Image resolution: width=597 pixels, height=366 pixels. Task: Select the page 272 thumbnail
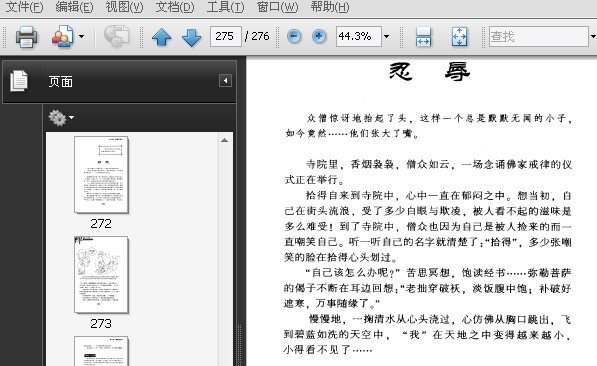[x=101, y=175]
